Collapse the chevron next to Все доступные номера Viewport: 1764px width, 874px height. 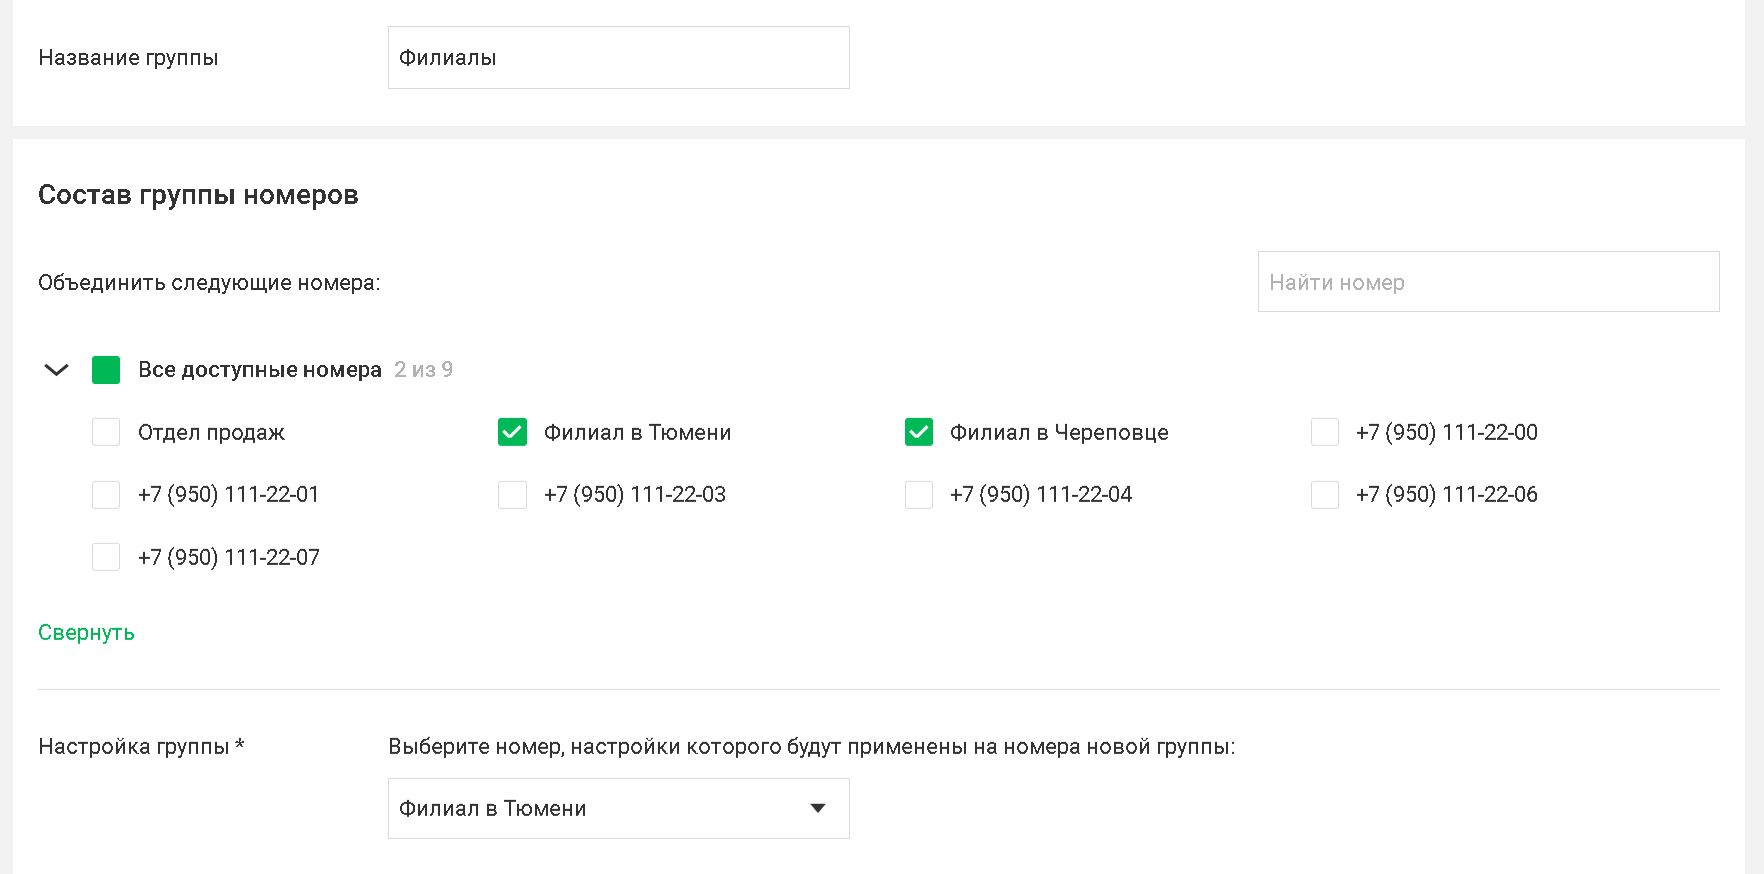56,370
